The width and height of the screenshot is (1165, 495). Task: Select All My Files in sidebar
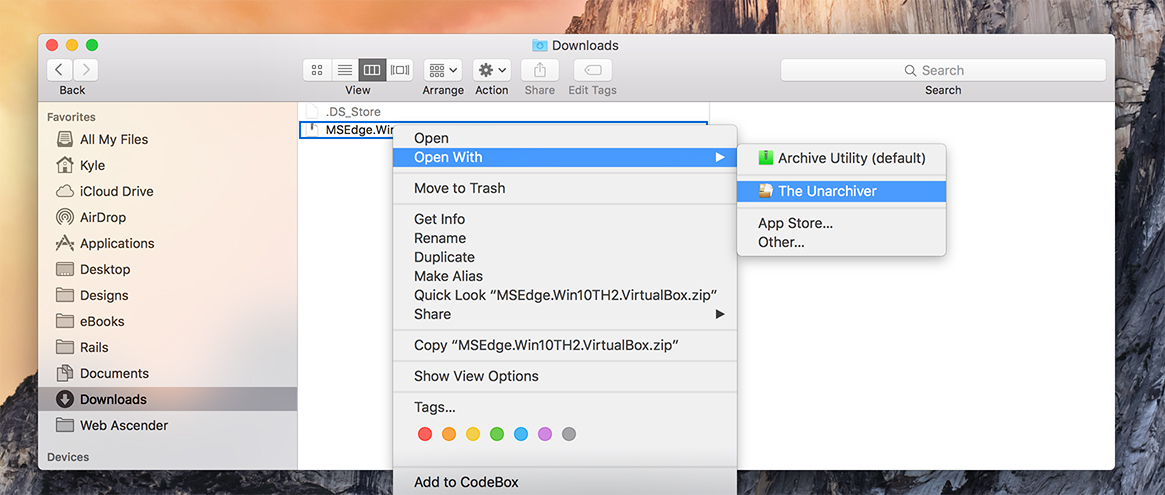pos(168,139)
